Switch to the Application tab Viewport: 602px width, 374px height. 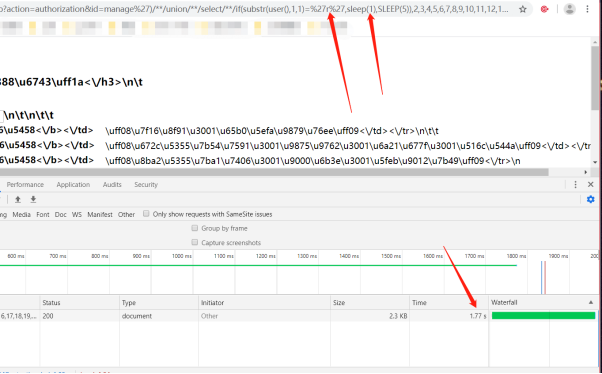tap(73, 185)
